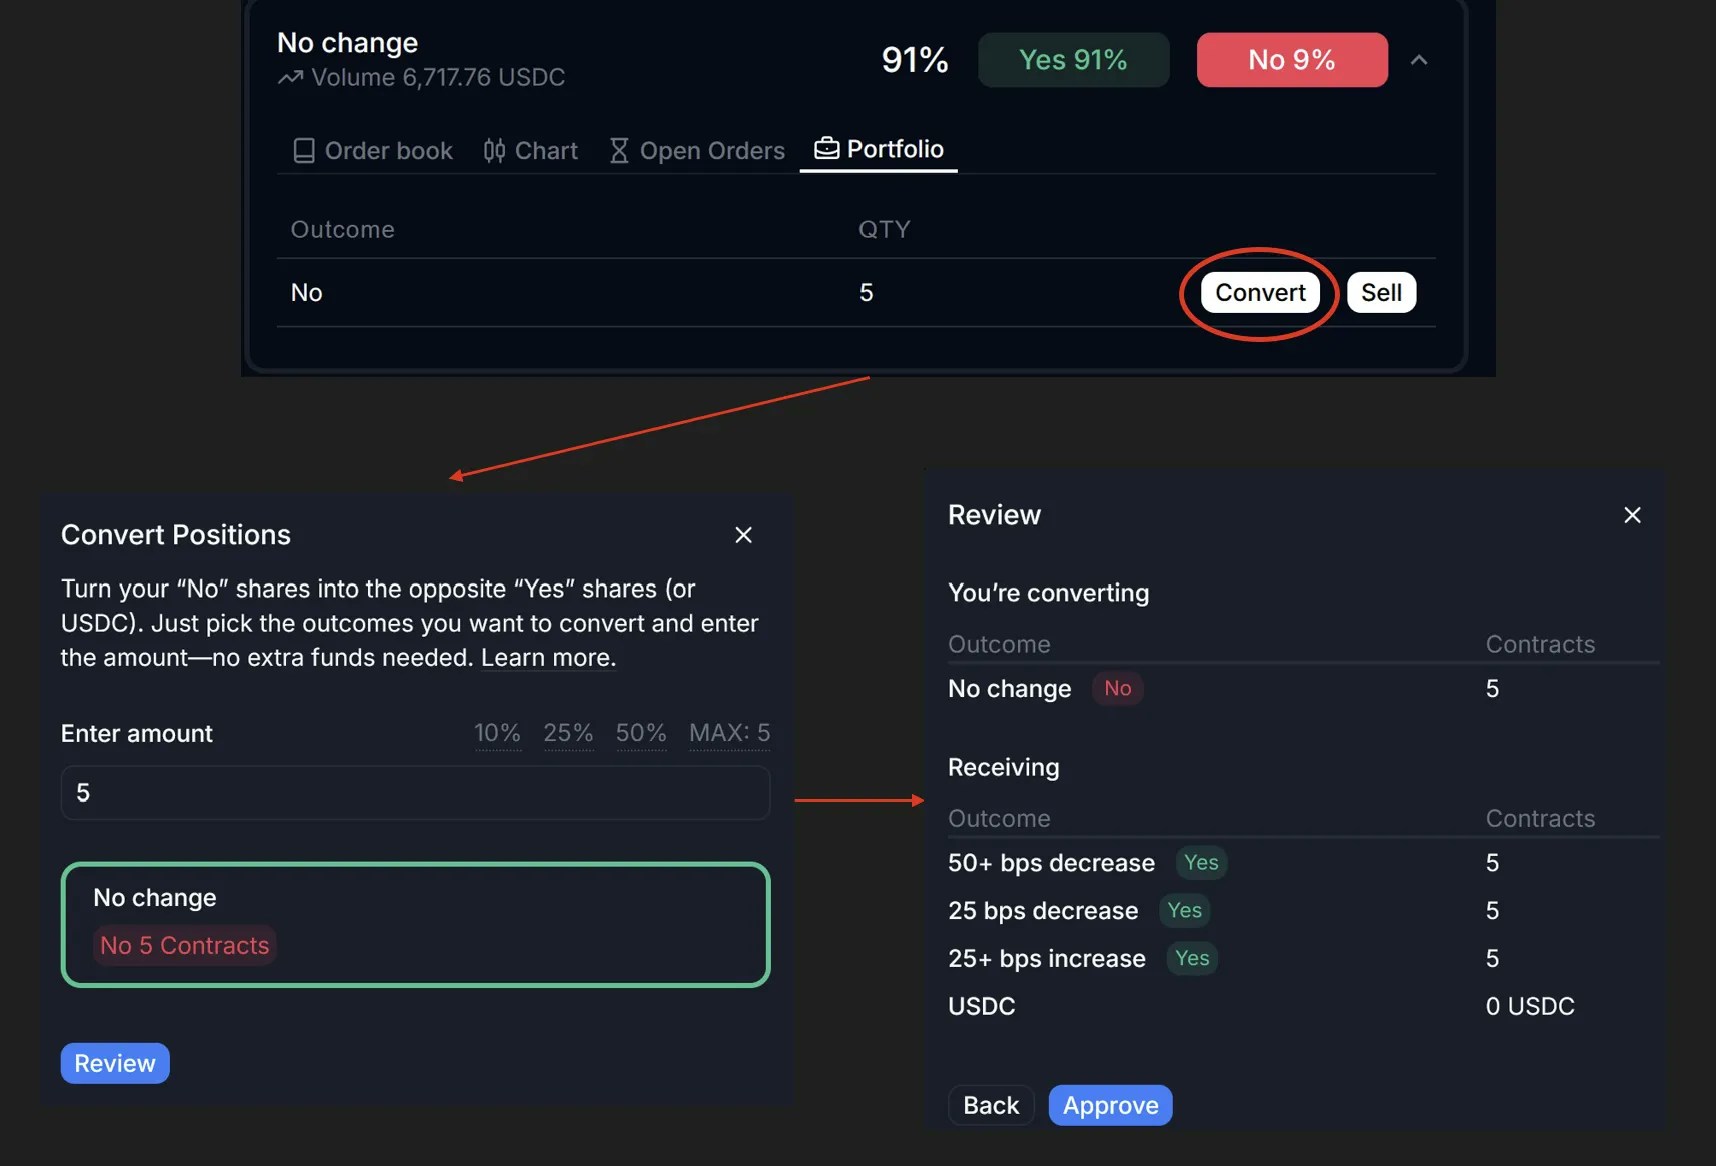
Task: Set amount using the 50% preset
Action: (641, 733)
